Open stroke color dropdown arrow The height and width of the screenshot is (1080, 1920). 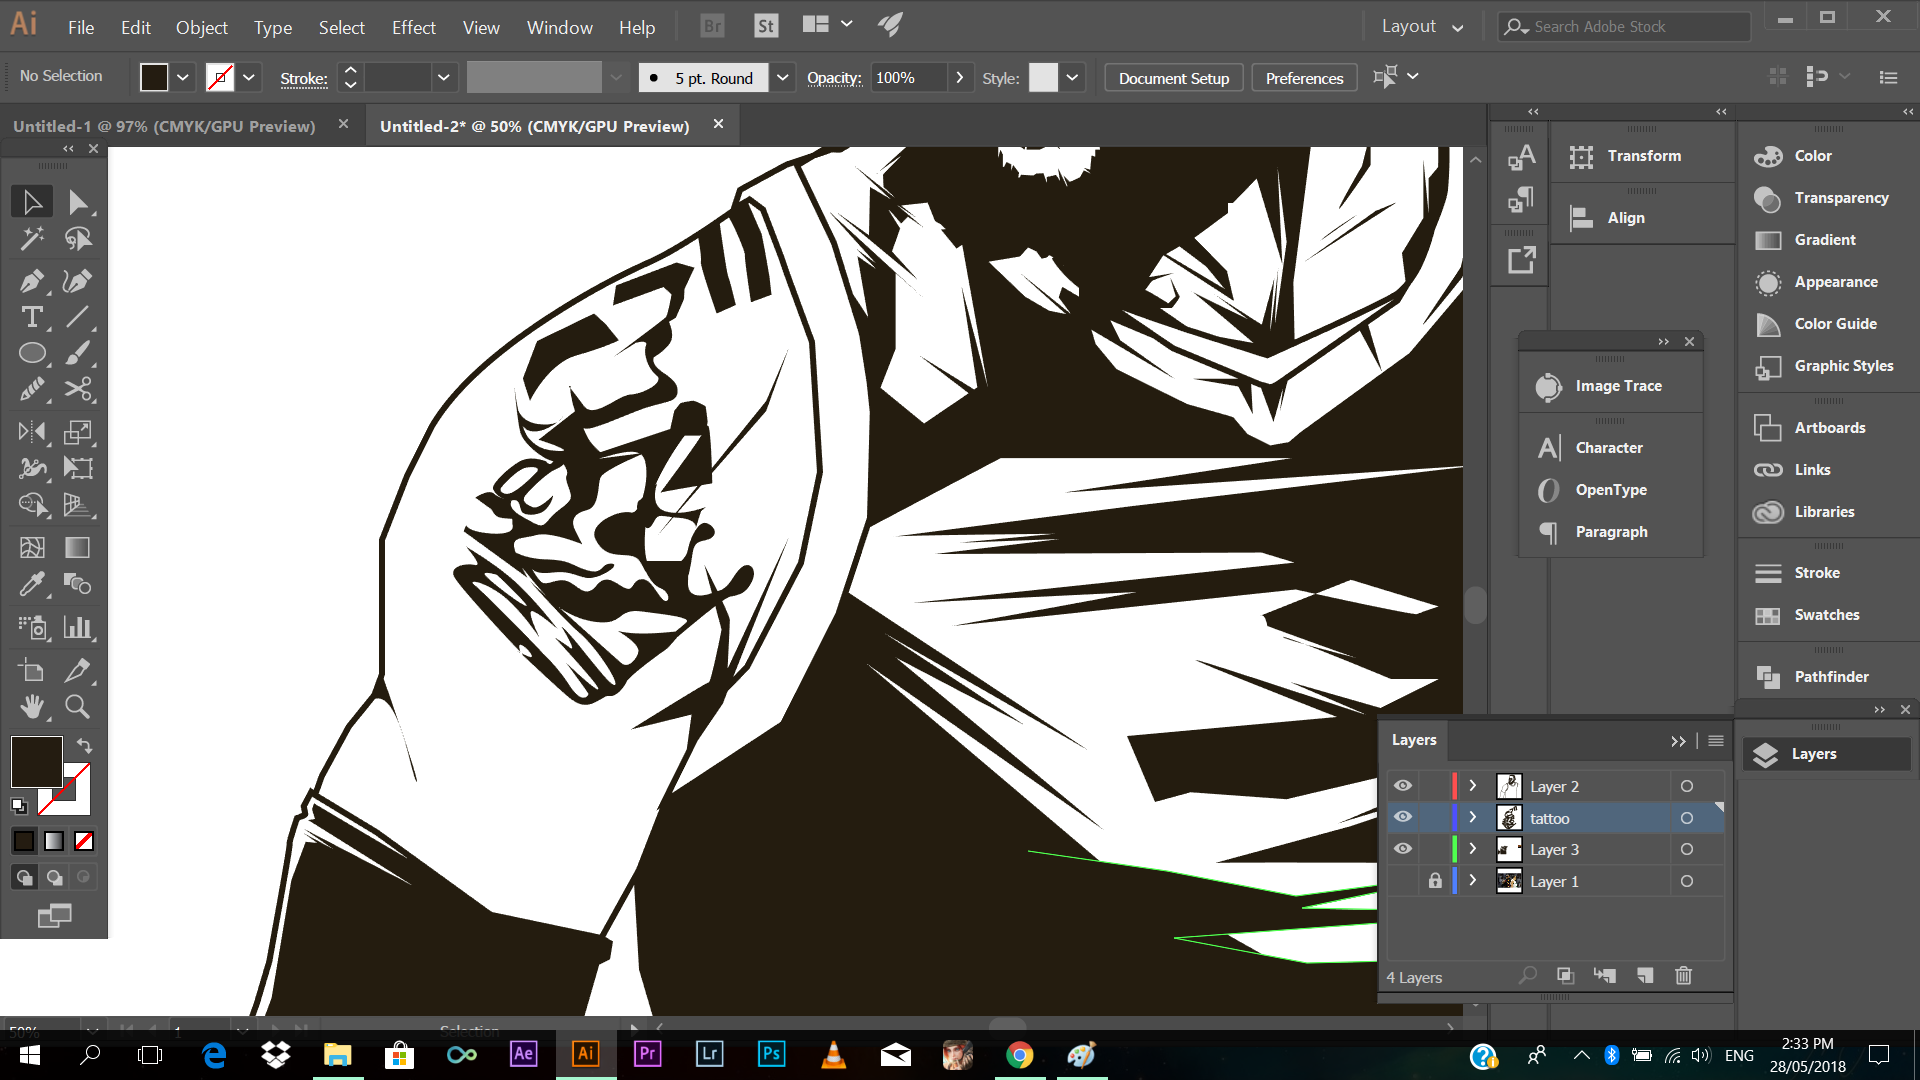pos(248,78)
